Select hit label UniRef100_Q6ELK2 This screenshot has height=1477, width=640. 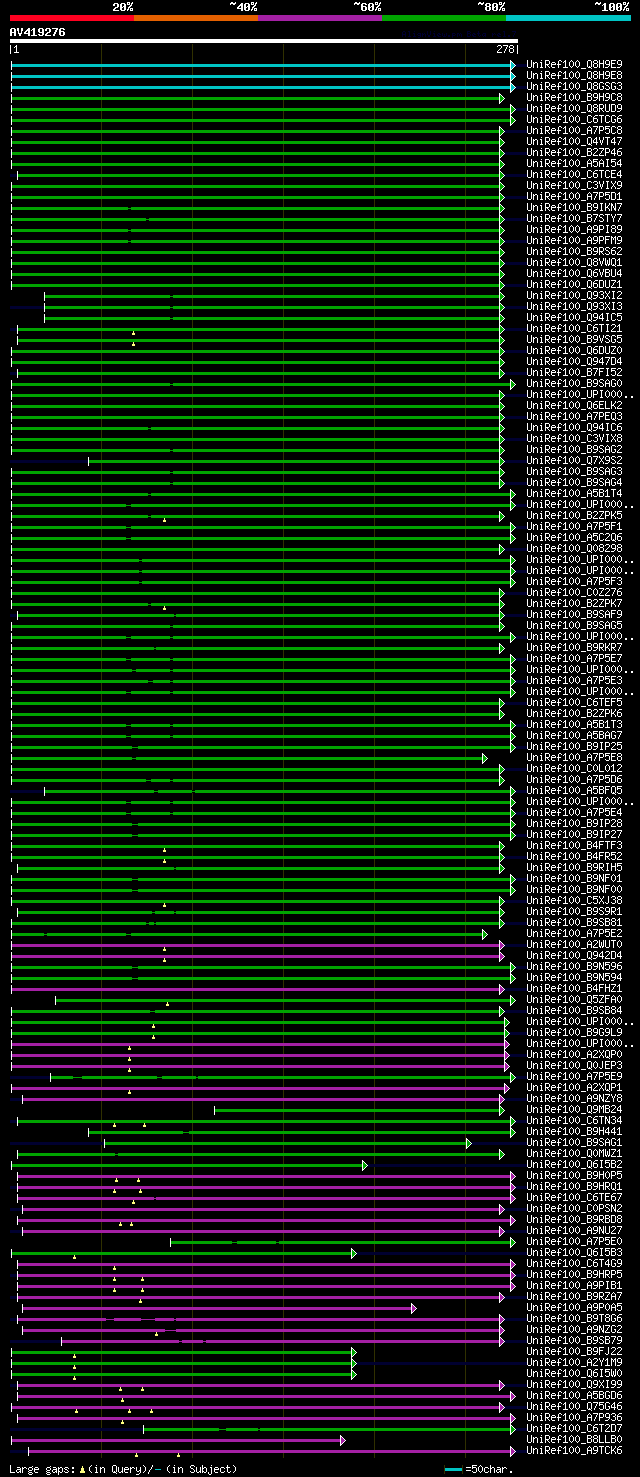point(574,405)
